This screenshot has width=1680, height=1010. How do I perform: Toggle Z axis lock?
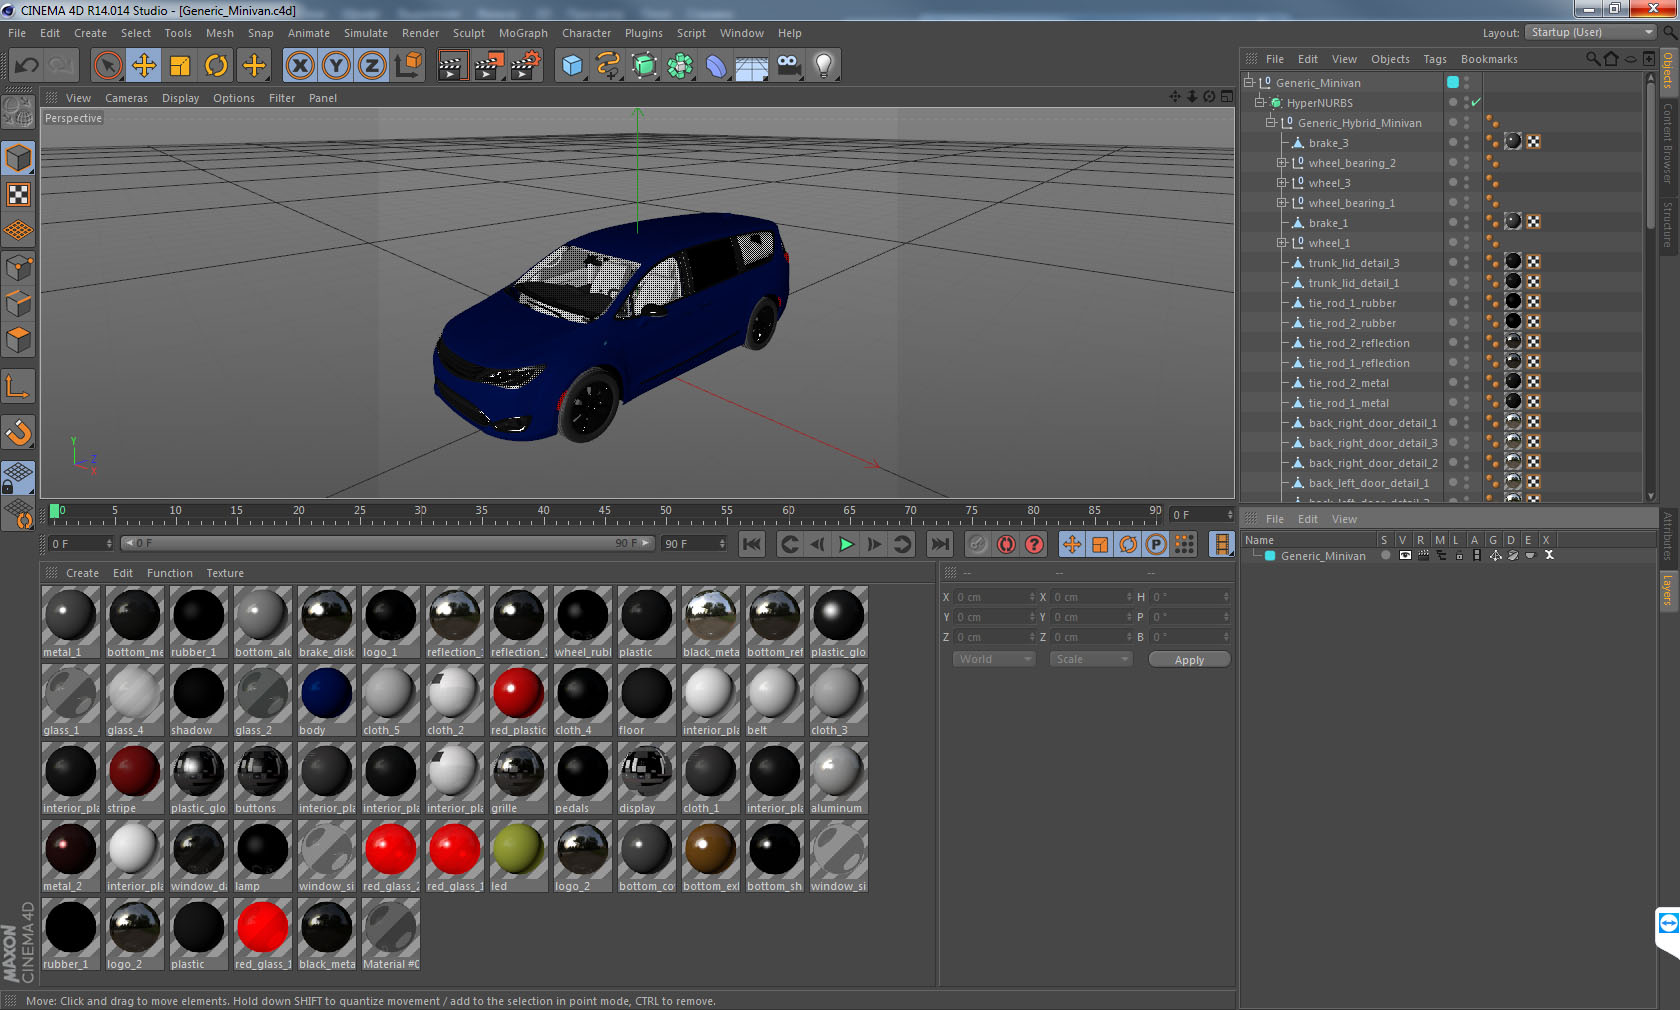click(372, 66)
